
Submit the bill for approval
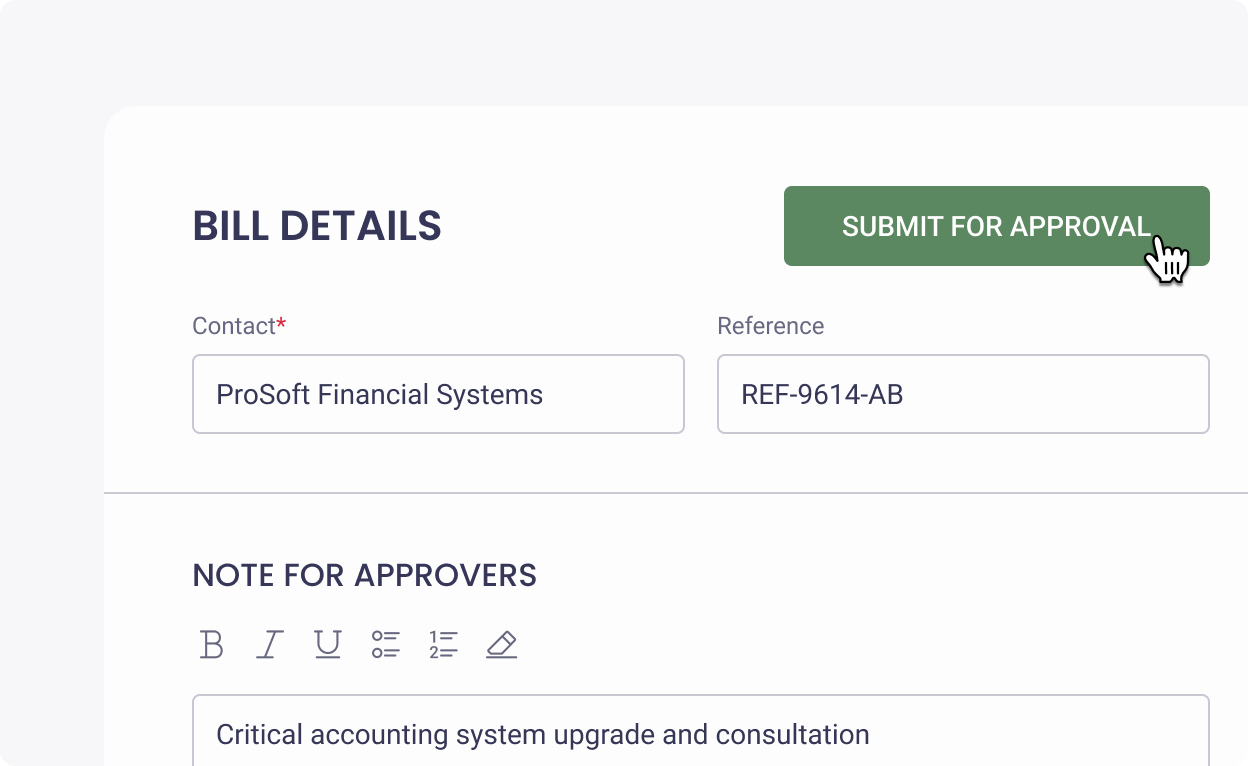click(996, 226)
